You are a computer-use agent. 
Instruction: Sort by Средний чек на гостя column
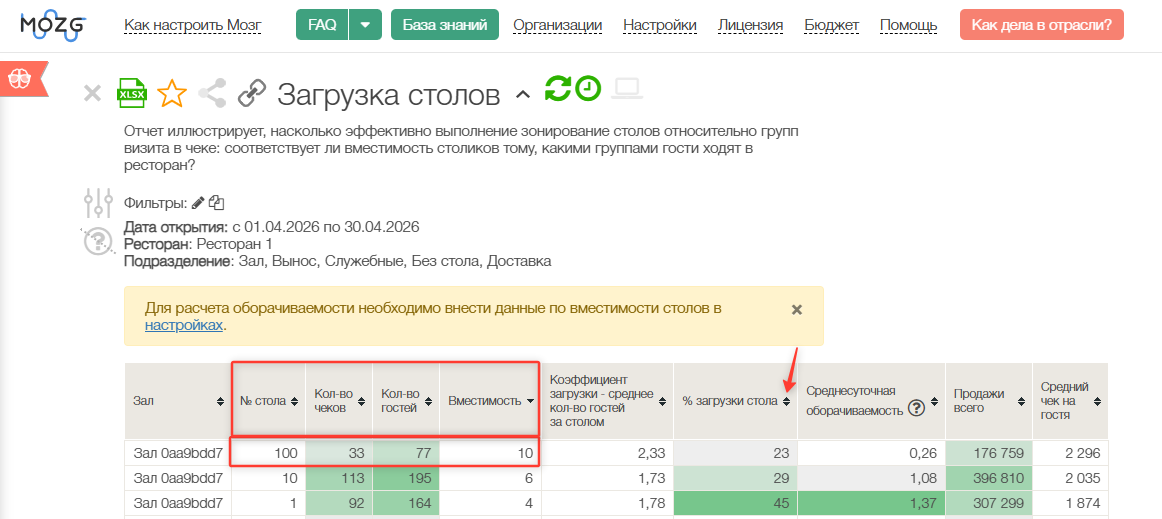click(x=1098, y=401)
